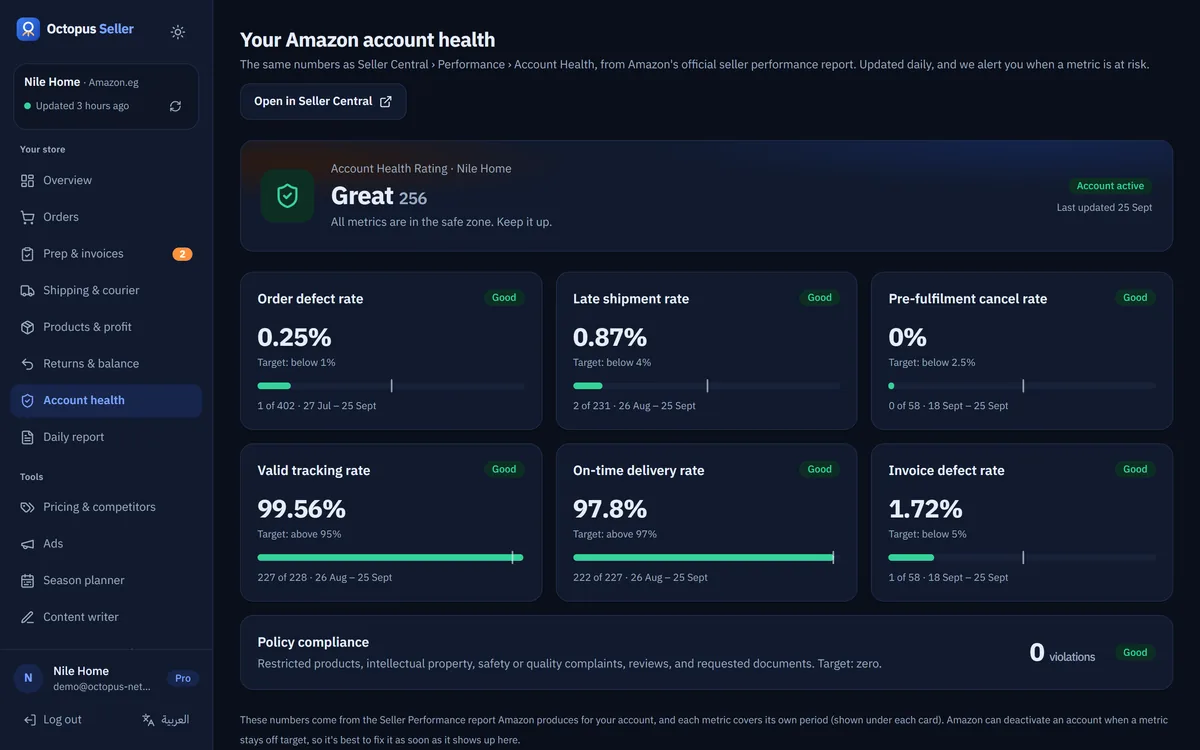Click the N user avatar
The height and width of the screenshot is (750, 1200).
tap(28, 678)
